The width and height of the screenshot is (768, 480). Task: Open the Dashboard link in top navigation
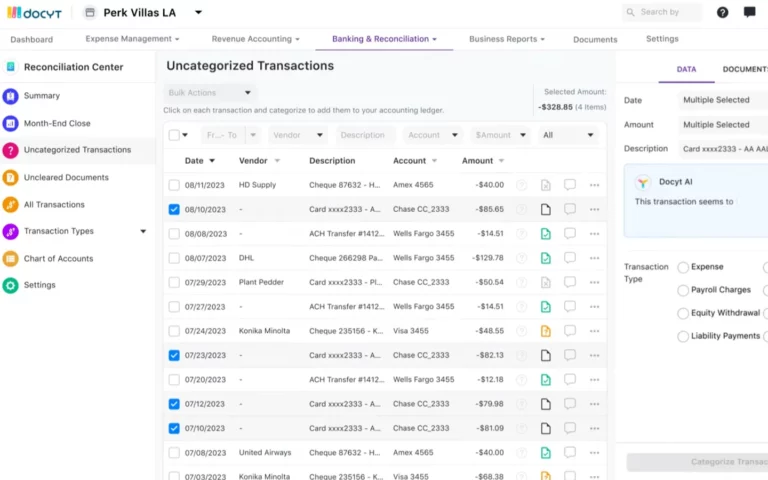coord(32,39)
